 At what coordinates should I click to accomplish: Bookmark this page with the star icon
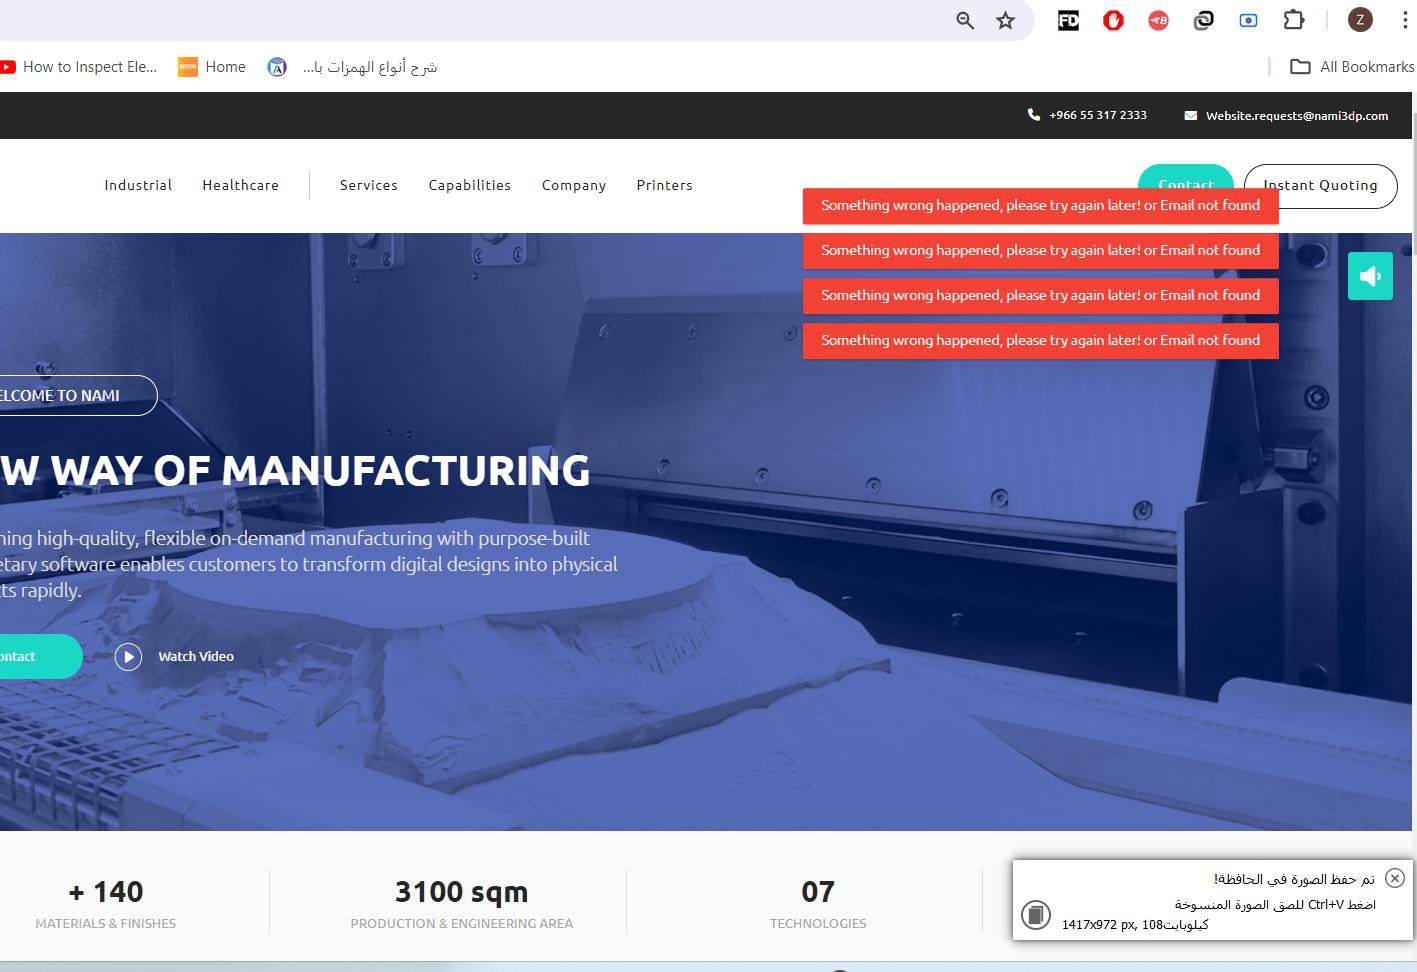tap(1006, 20)
